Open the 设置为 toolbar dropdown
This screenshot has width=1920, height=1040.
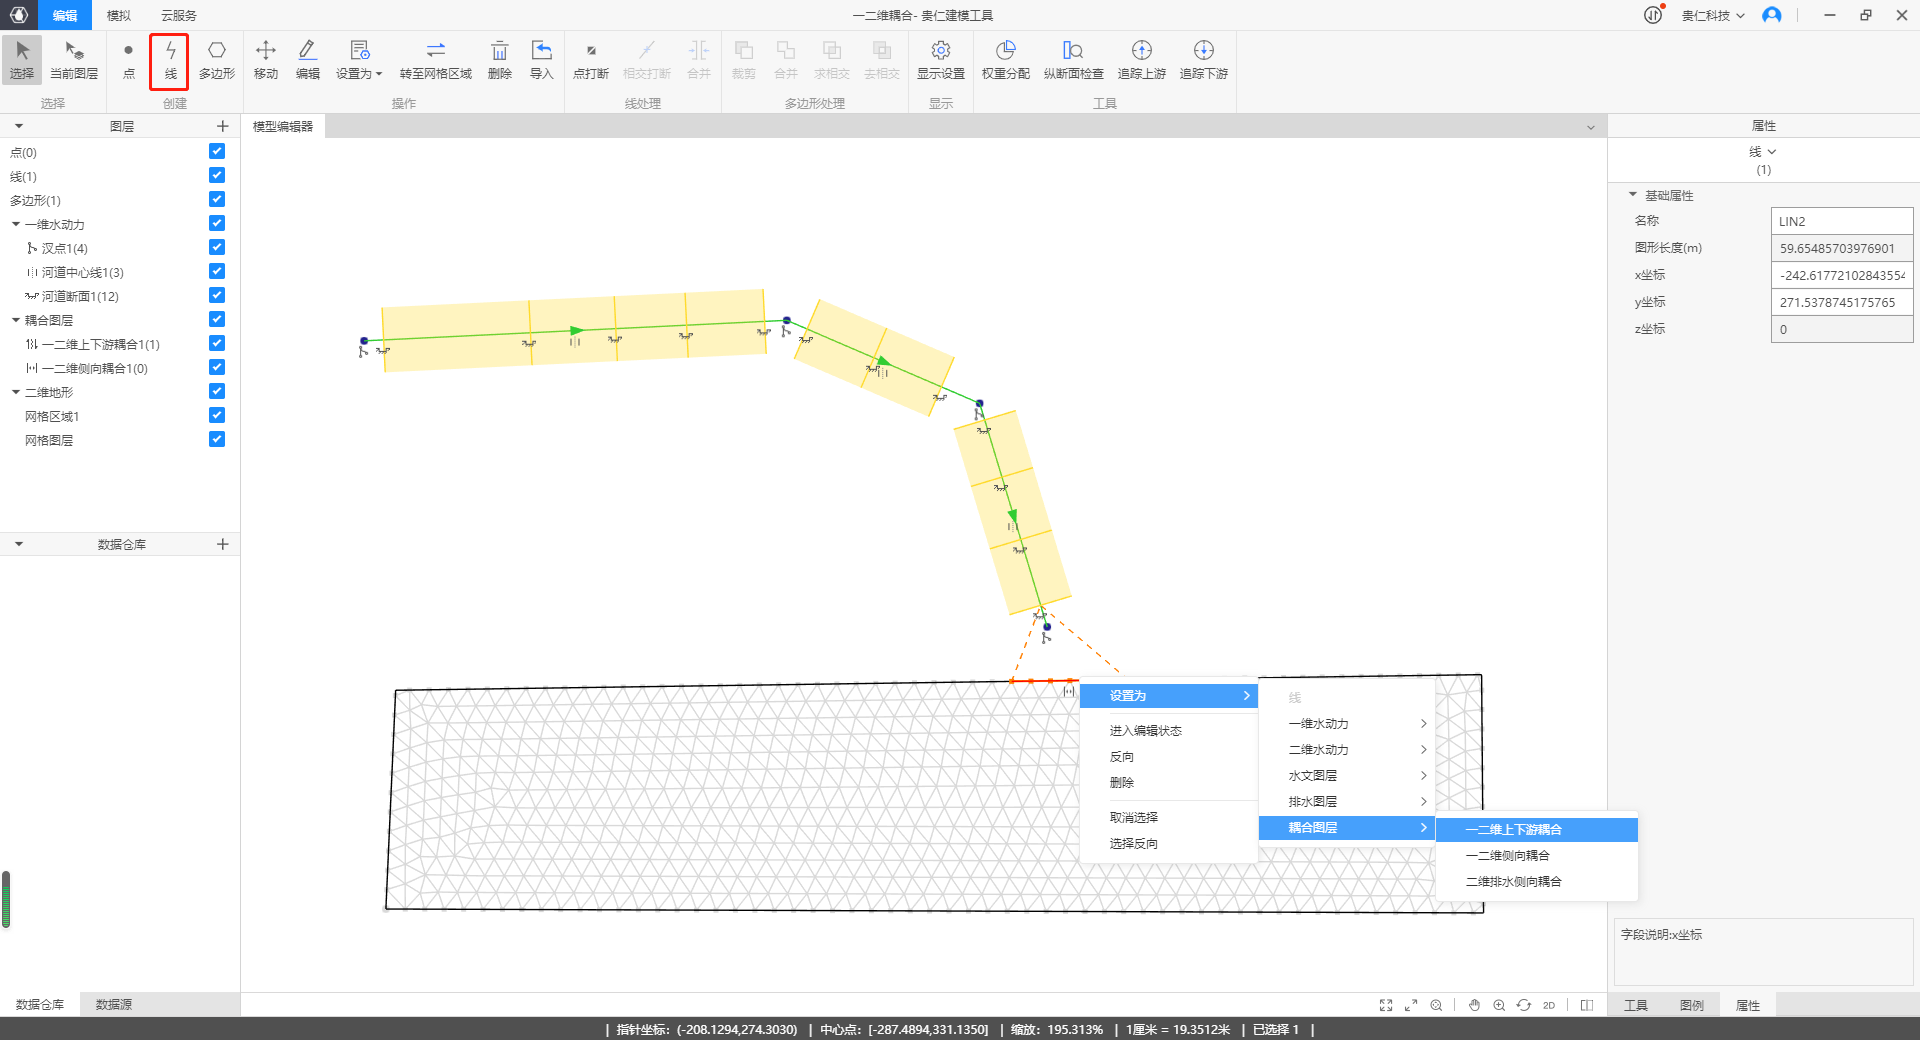(x=359, y=60)
